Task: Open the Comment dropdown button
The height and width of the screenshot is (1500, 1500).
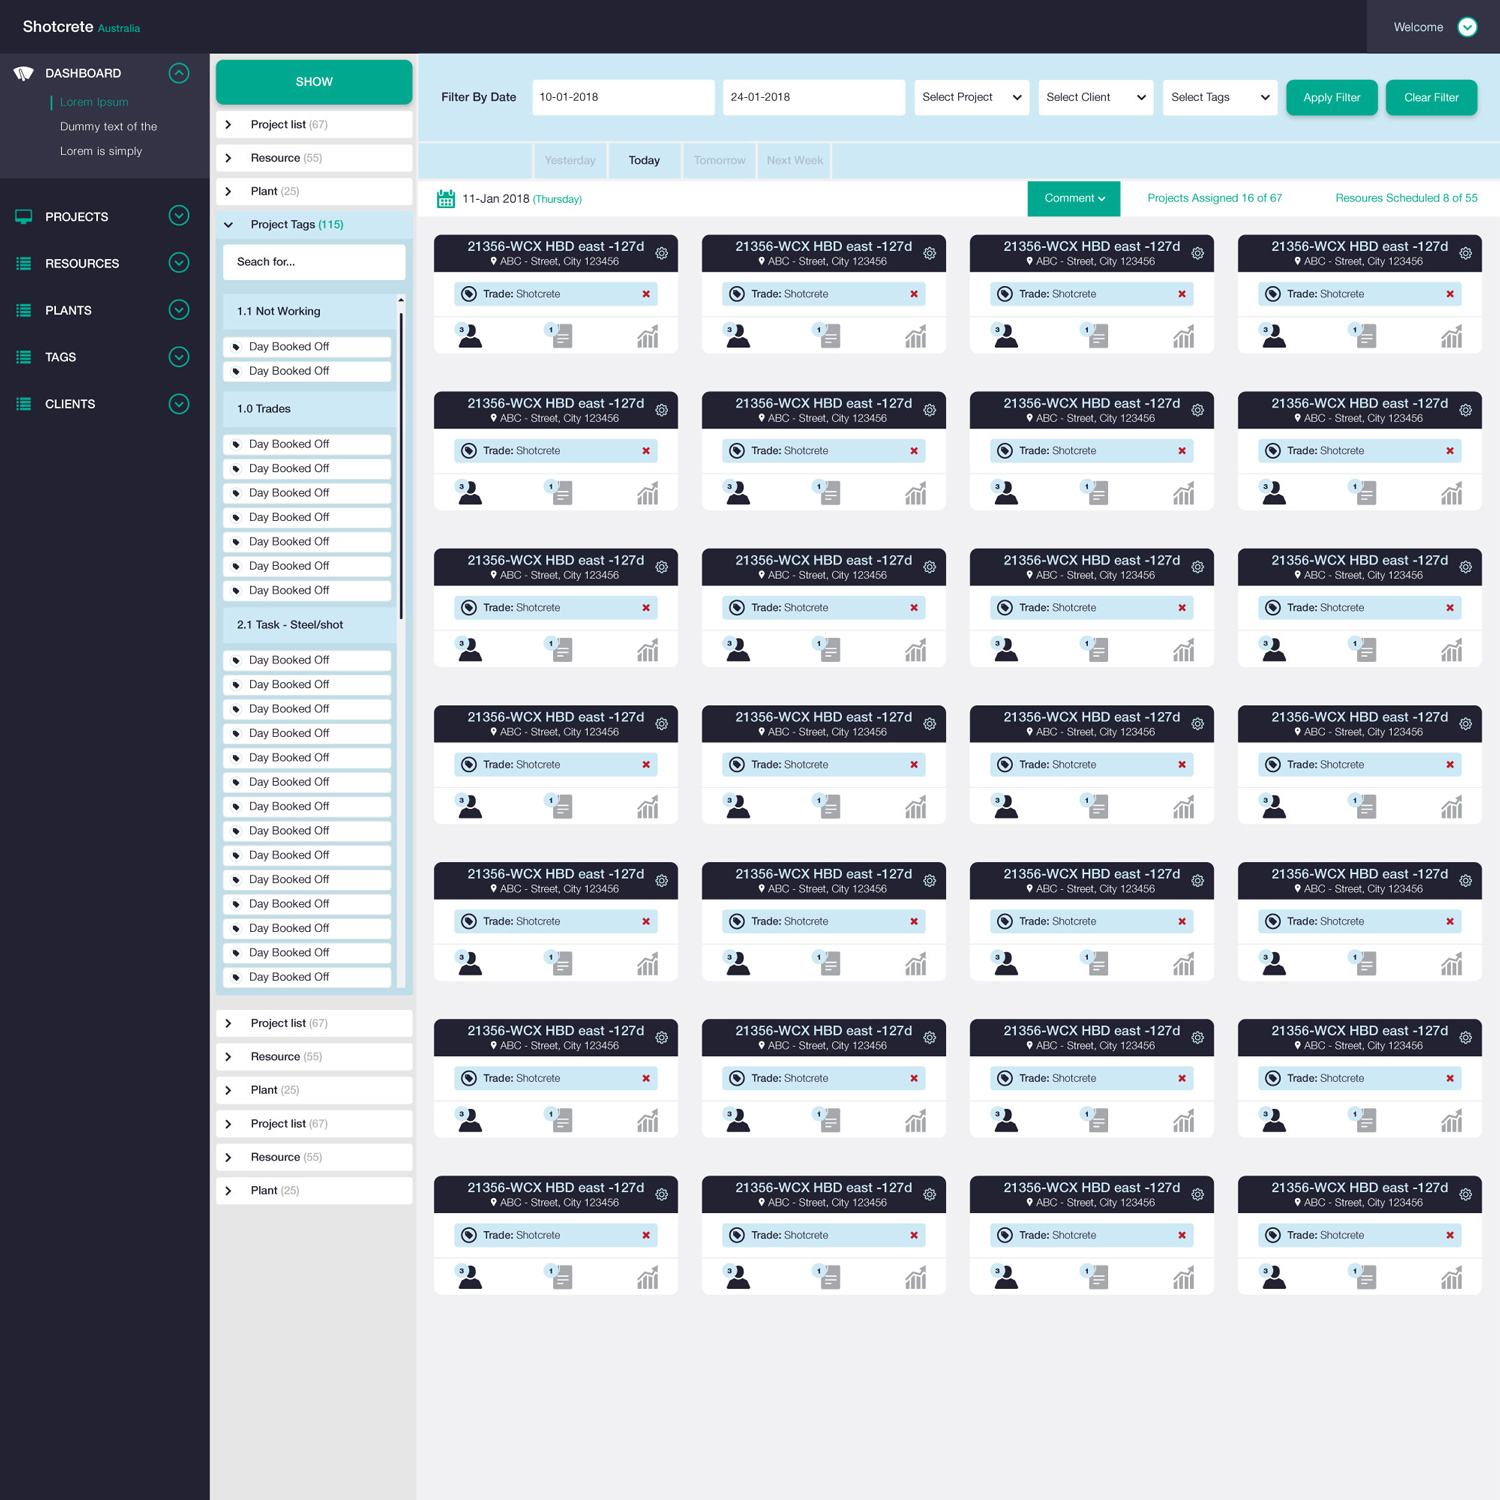Action: (1074, 198)
